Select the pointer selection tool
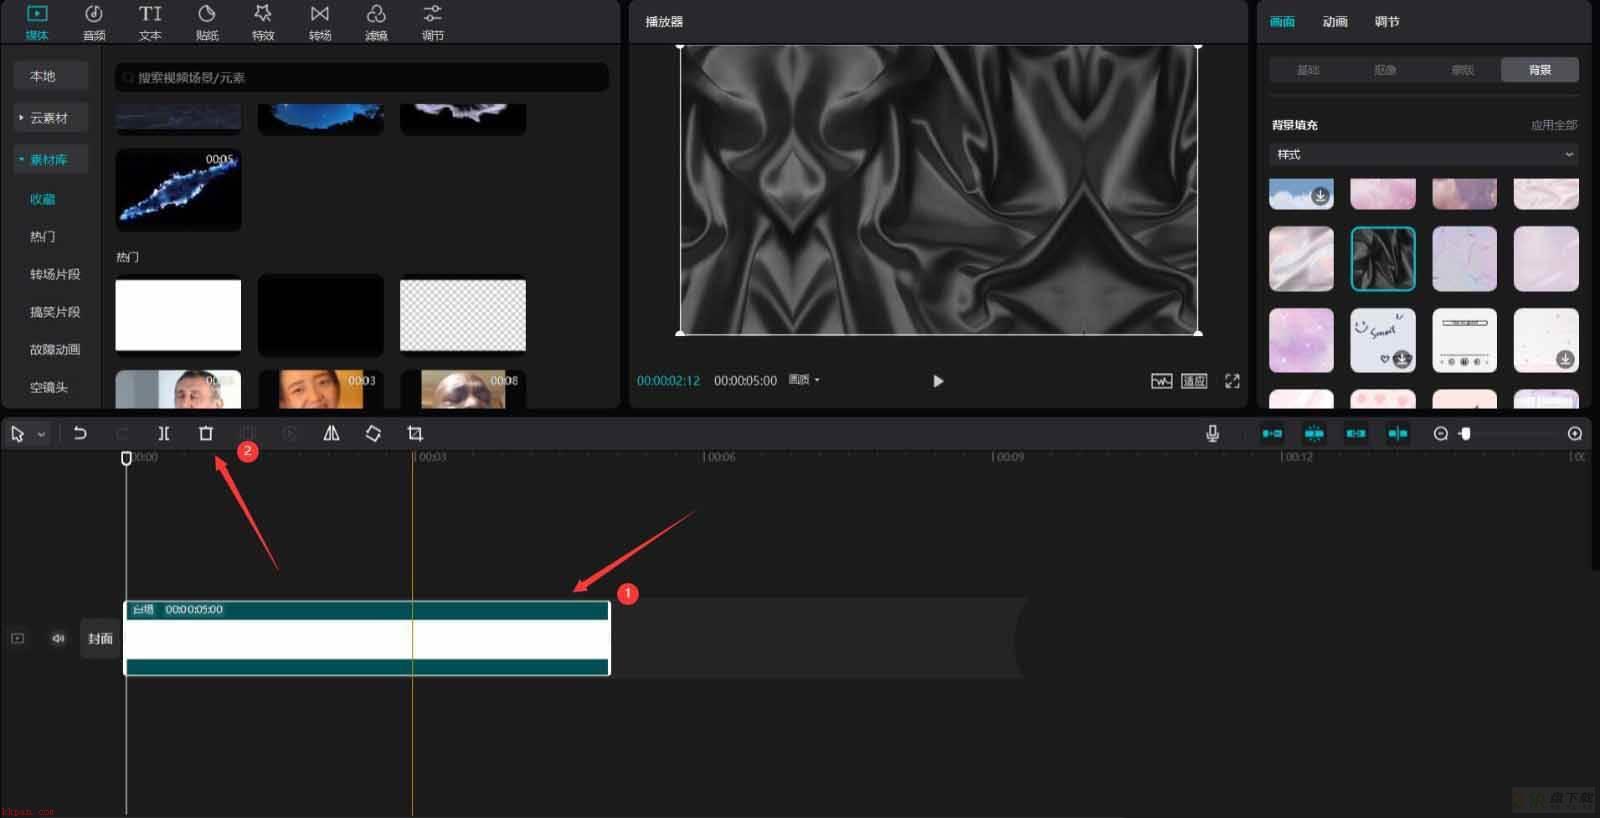The height and width of the screenshot is (818, 1600). tap(17, 434)
